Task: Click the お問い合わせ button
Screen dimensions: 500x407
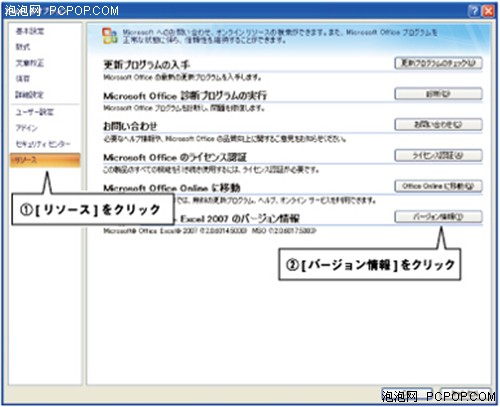Action: 438,124
